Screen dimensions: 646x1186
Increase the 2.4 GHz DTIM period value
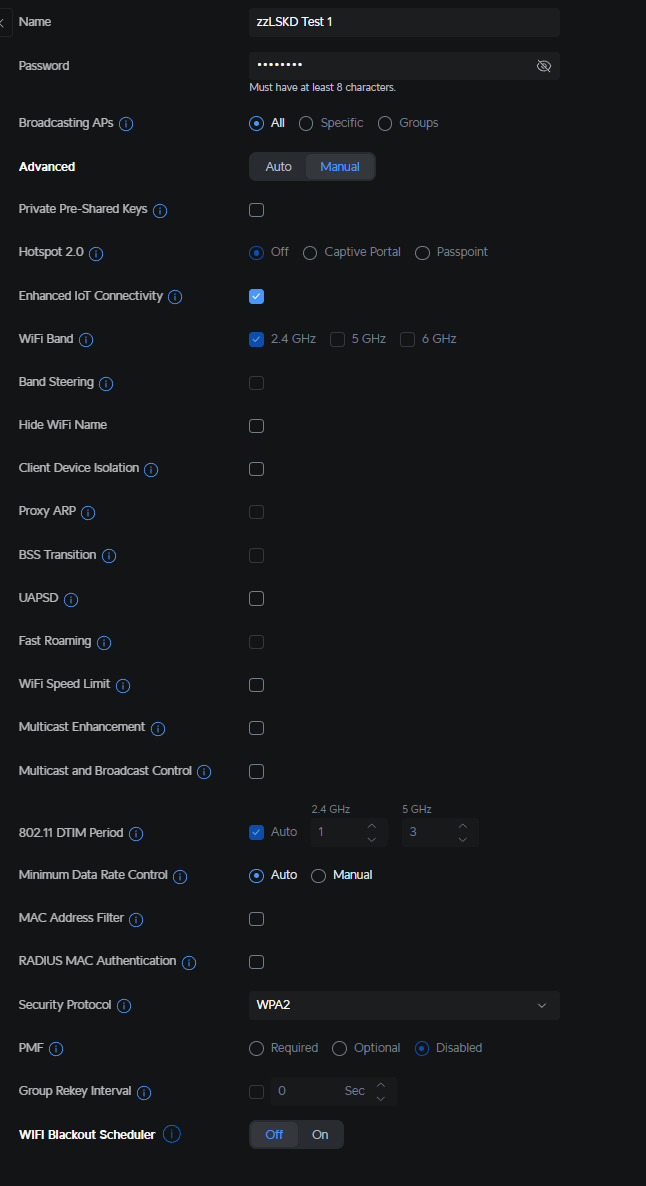[x=372, y=826]
